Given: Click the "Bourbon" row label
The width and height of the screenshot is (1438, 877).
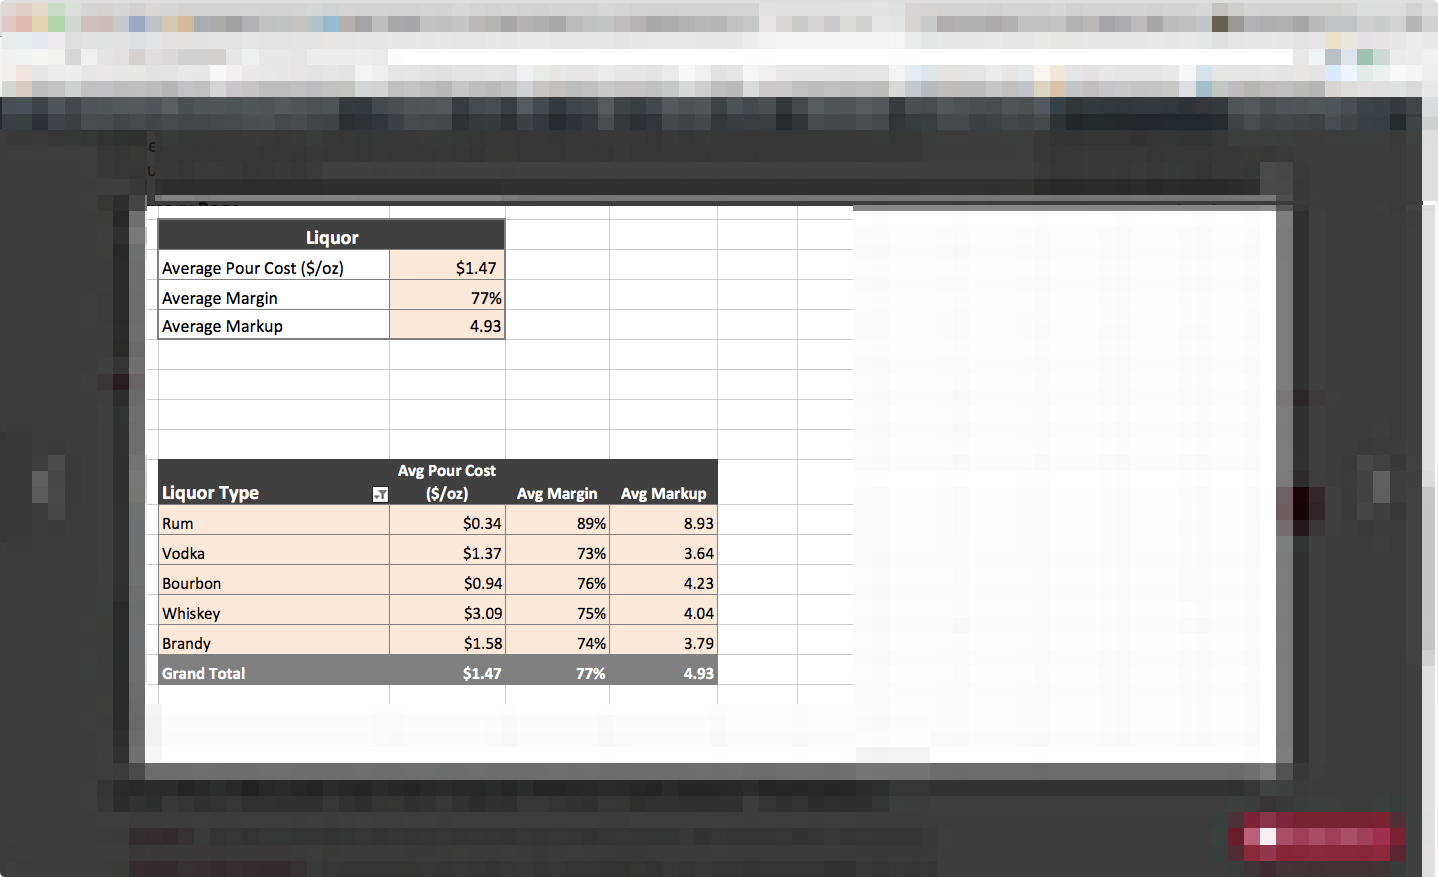Looking at the screenshot, I should click(274, 580).
